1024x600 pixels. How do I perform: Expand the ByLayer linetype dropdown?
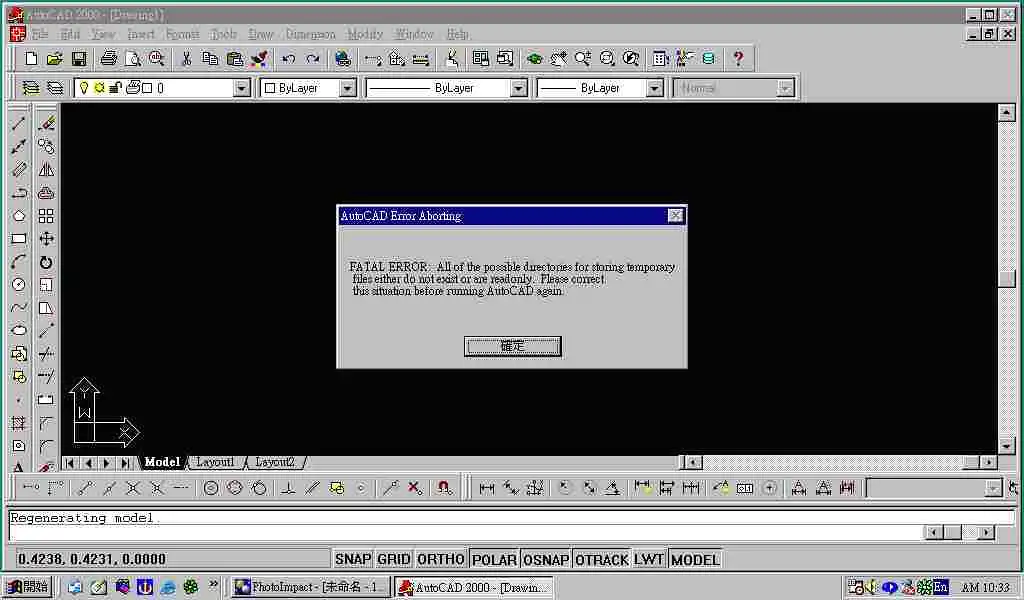click(518, 88)
